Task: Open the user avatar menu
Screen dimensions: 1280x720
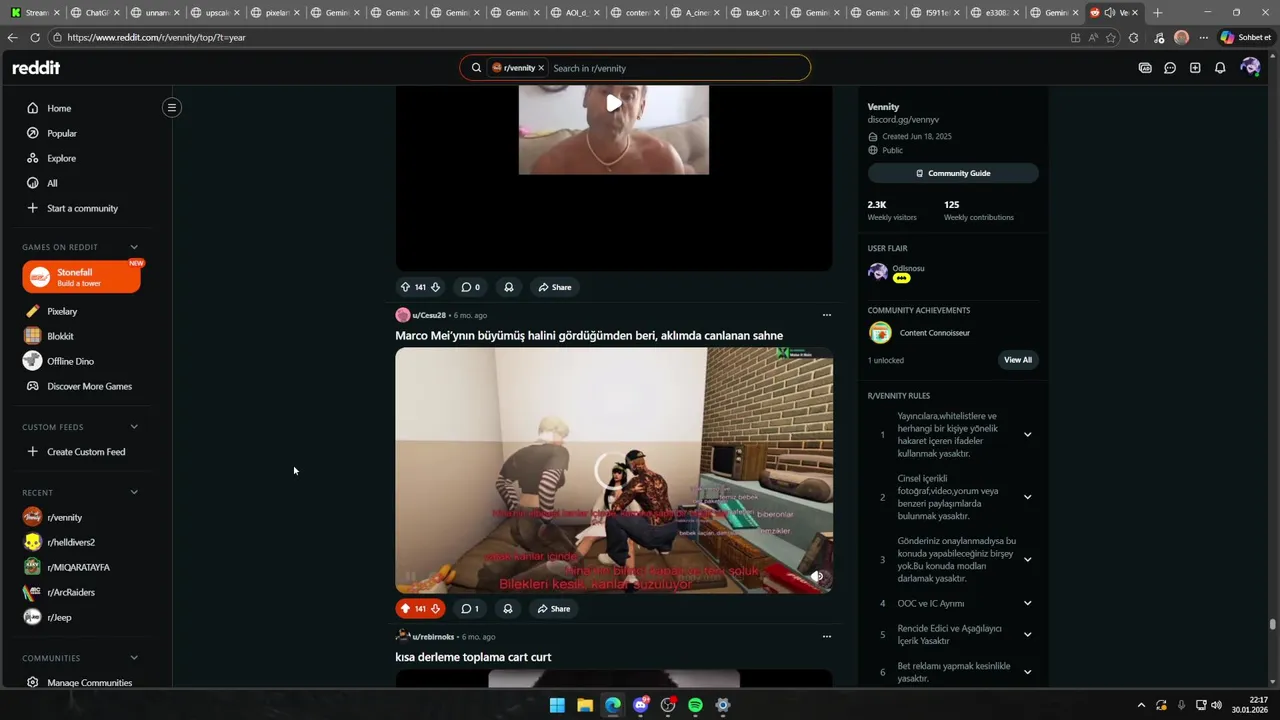Action: (x=1249, y=68)
